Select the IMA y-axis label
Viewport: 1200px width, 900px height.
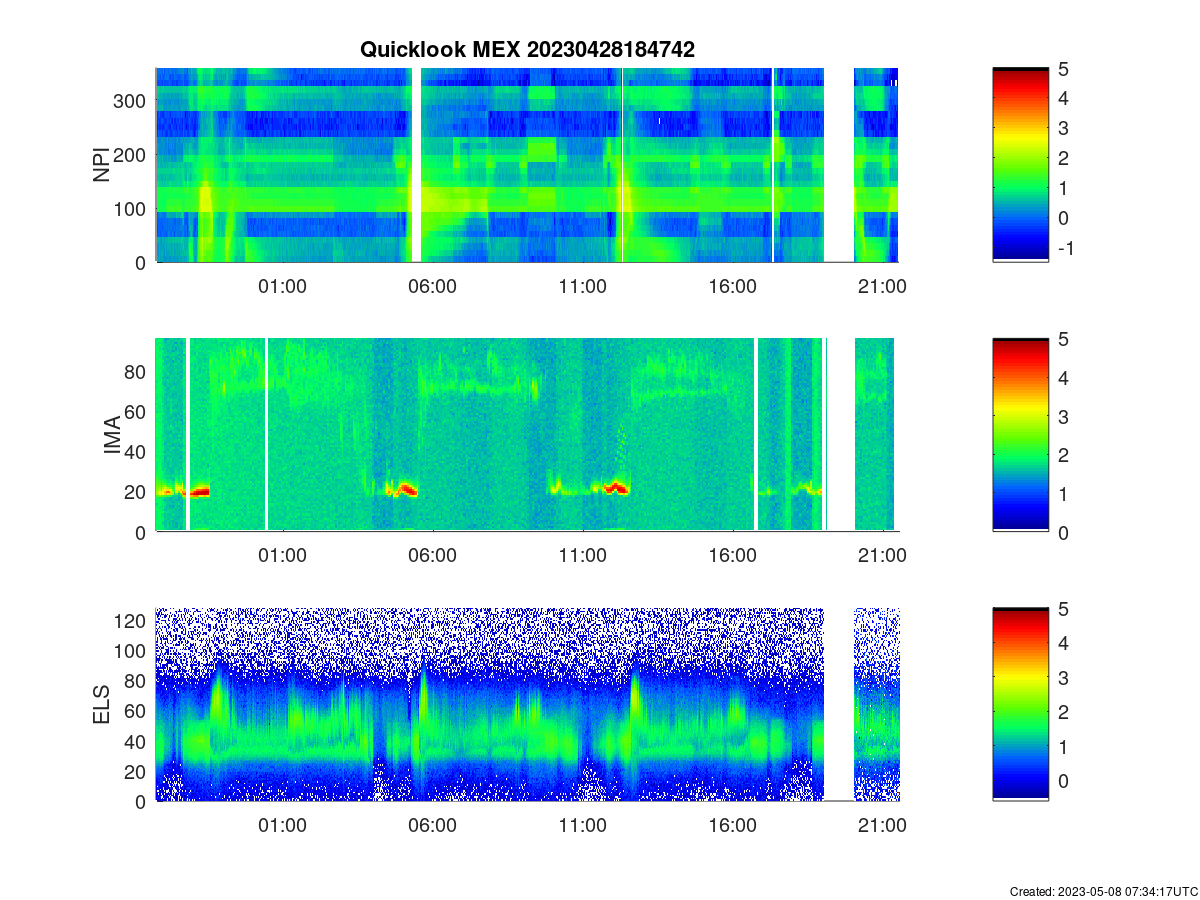click(111, 436)
